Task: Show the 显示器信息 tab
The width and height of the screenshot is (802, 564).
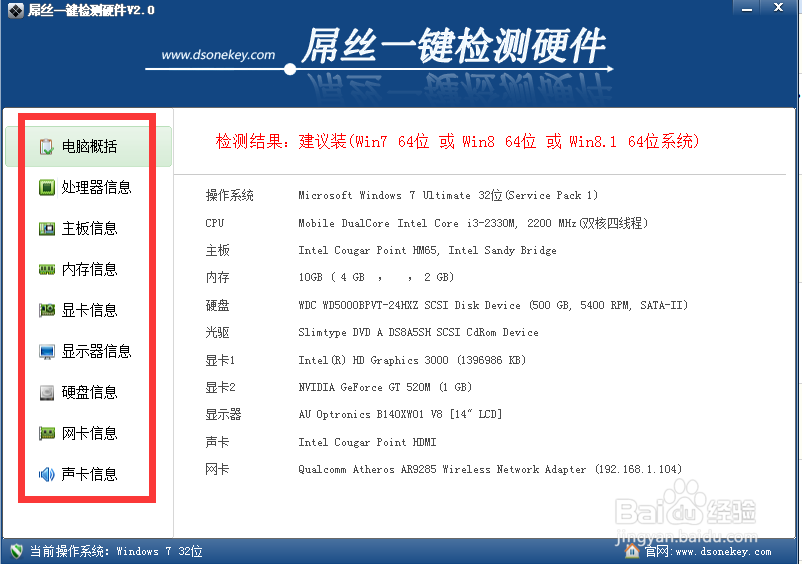Action: point(96,352)
